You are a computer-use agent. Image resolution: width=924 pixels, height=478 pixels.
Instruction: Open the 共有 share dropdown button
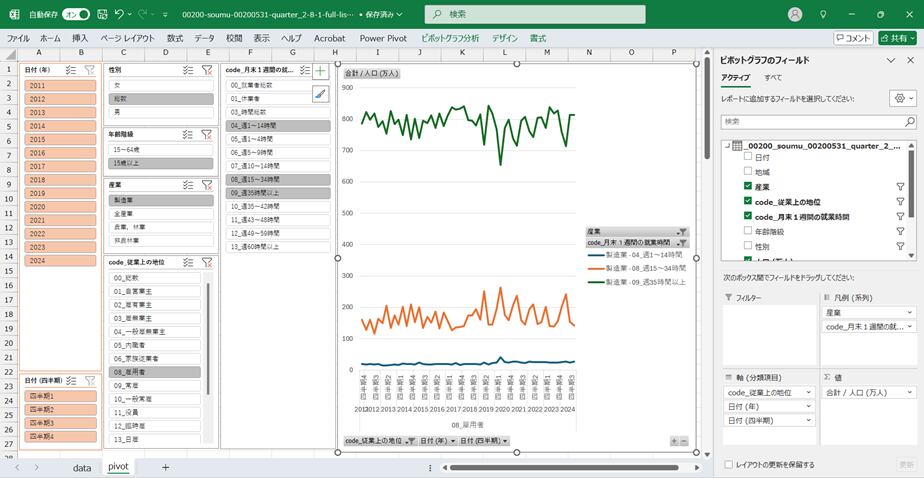coord(897,38)
